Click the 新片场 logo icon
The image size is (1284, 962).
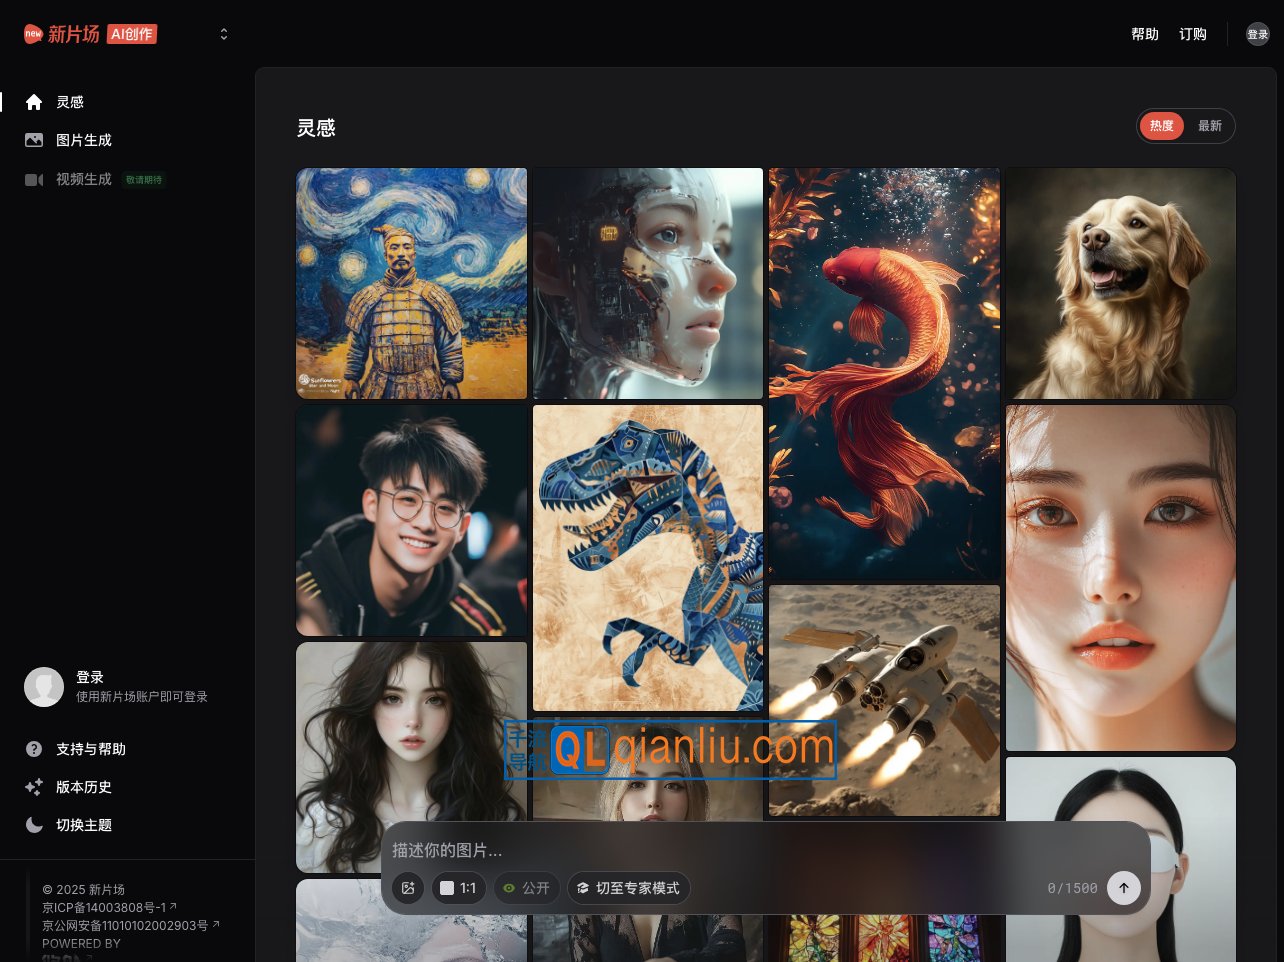34,34
